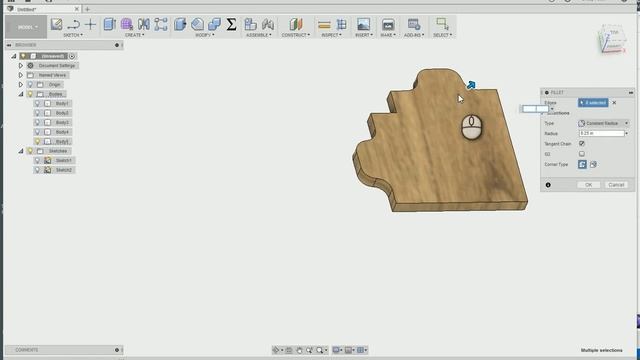Click the Section Analysis inspect icon
Viewport: 640px width, 360px height.
coord(342,24)
